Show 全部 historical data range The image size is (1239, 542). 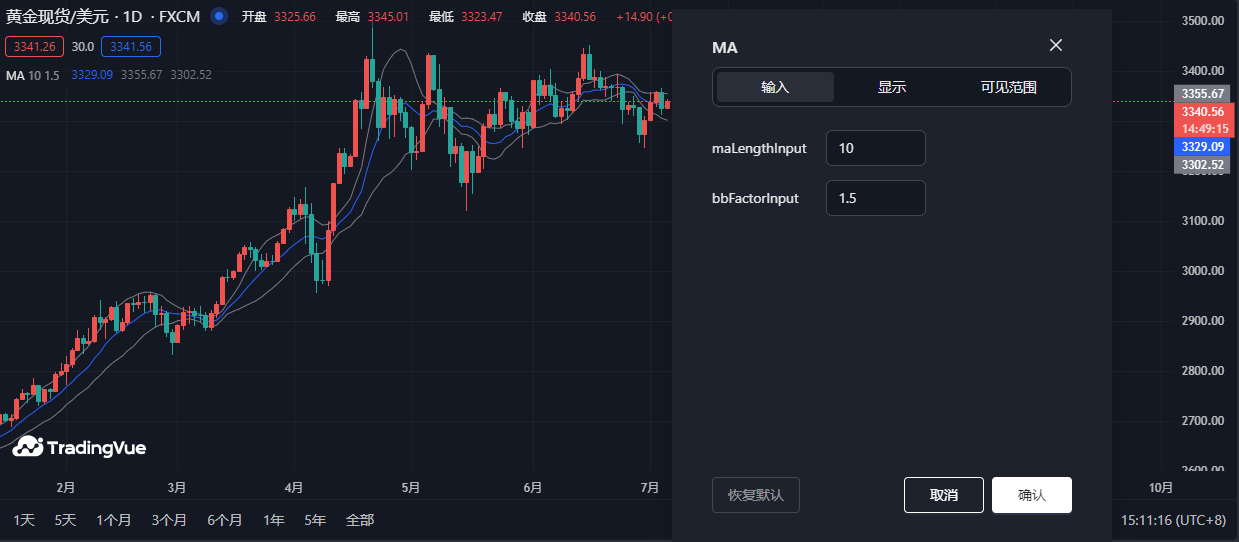tap(359, 520)
